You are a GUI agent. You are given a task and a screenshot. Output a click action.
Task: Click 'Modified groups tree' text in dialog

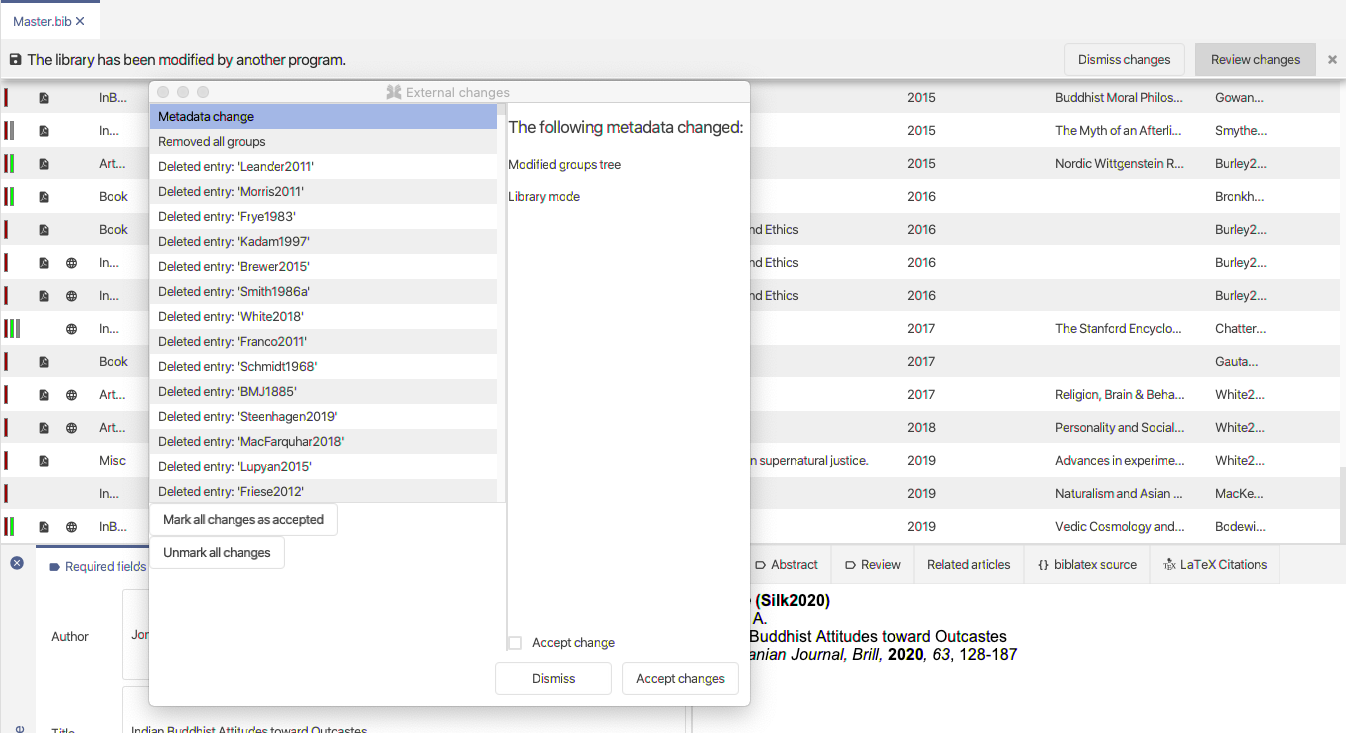pos(564,165)
